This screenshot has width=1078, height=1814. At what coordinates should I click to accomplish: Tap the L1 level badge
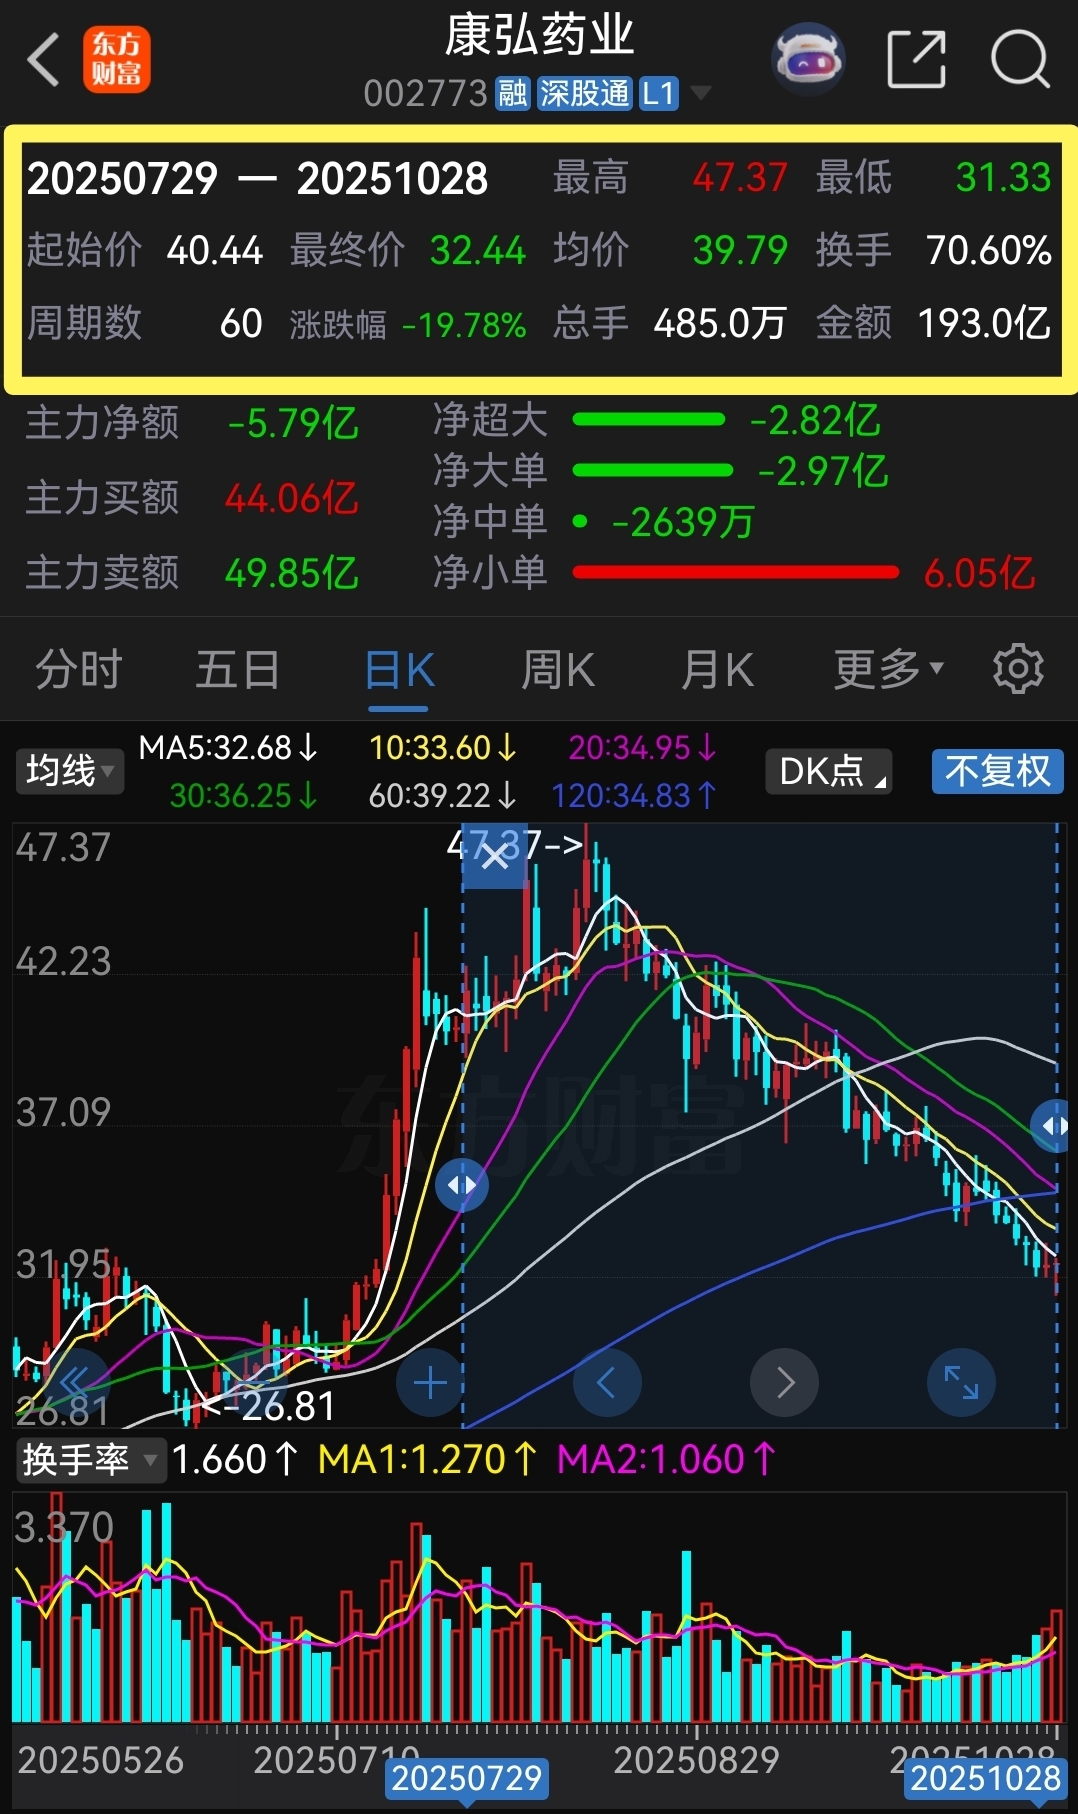tap(658, 94)
